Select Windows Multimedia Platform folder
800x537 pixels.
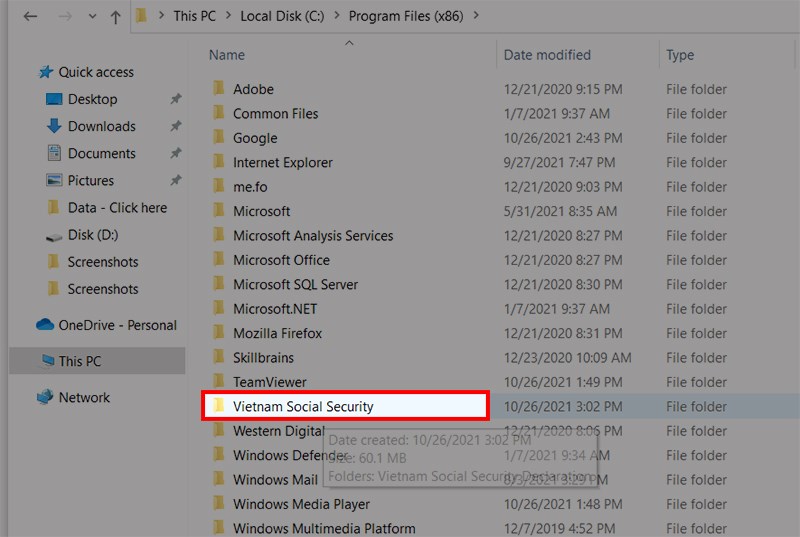(324, 528)
